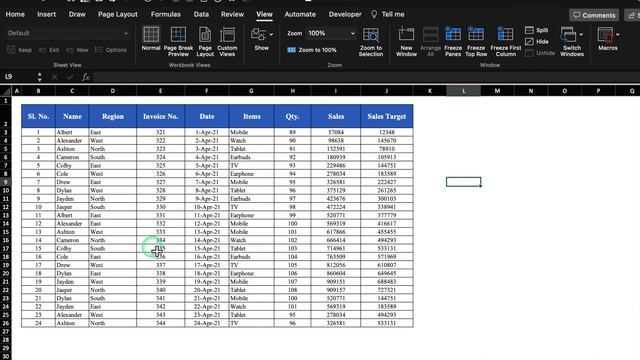Expand the Show dropdown arrow
The image size is (640, 360).
[271, 35]
